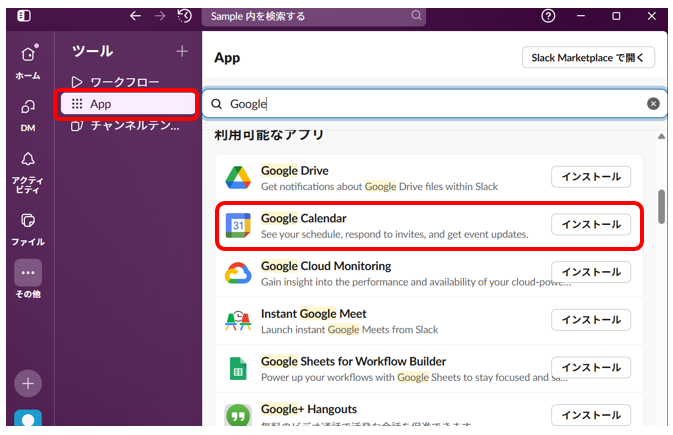Install Google Sheets for Workflow Builder

[x=591, y=368]
